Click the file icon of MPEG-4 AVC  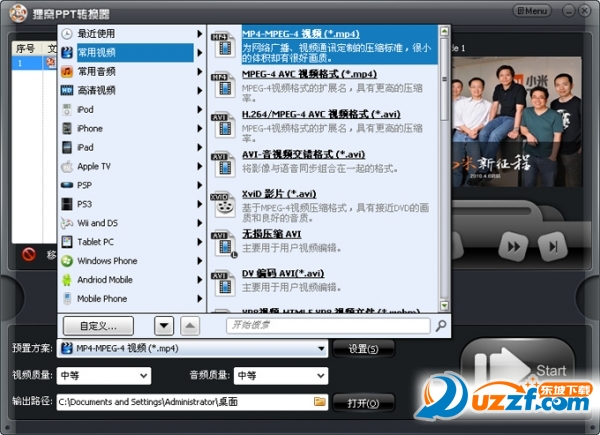(x=223, y=85)
